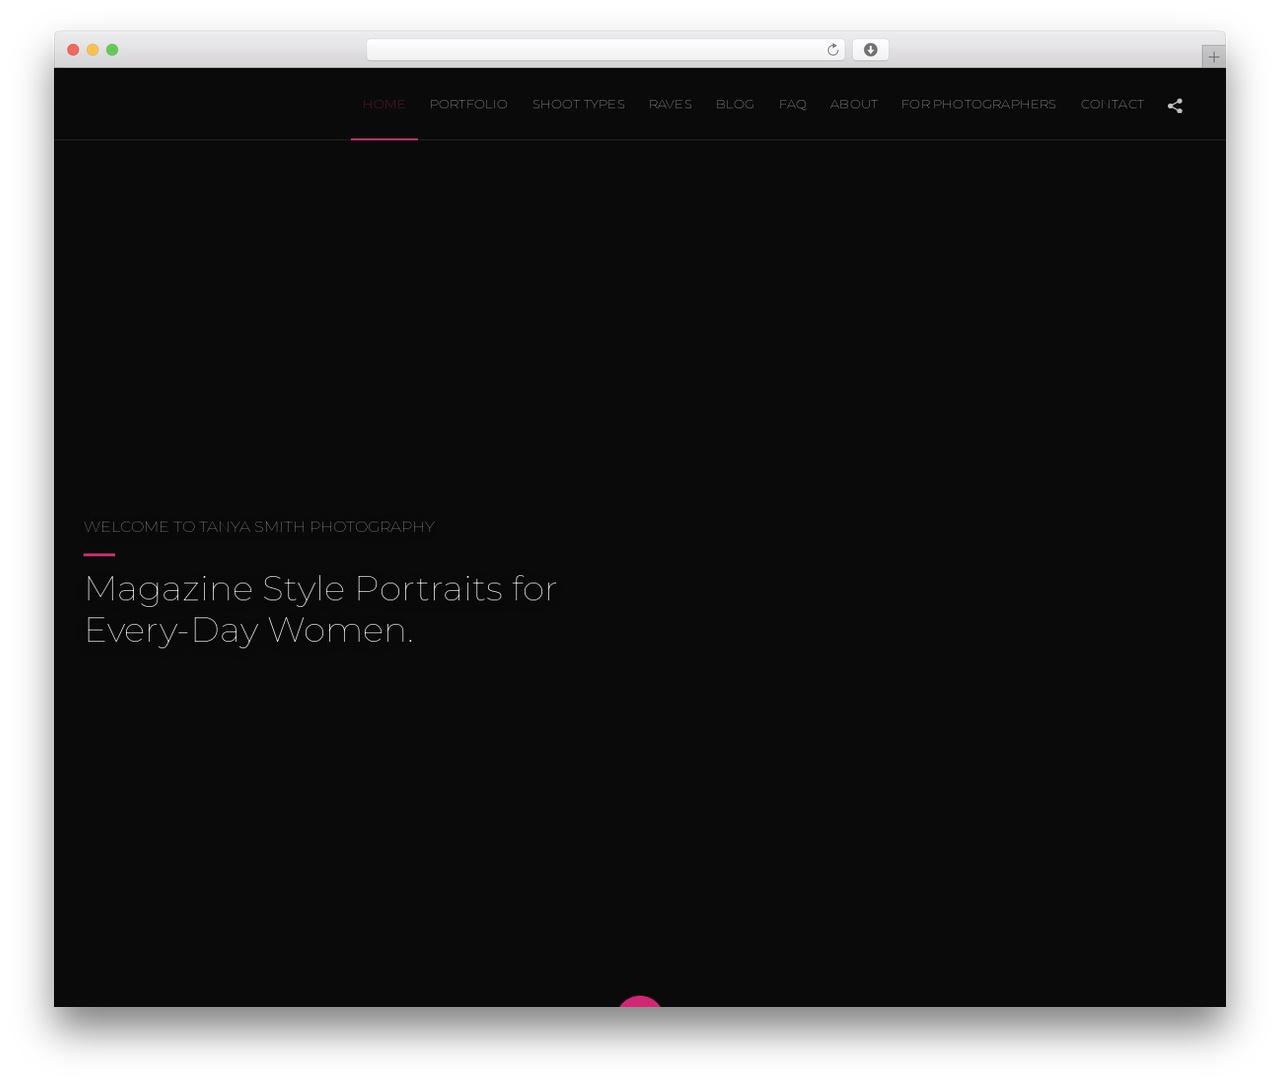Image resolution: width=1280 pixels, height=1084 pixels.
Task: Click the Welcome to Tanya Smith Photography text
Action: (259, 527)
